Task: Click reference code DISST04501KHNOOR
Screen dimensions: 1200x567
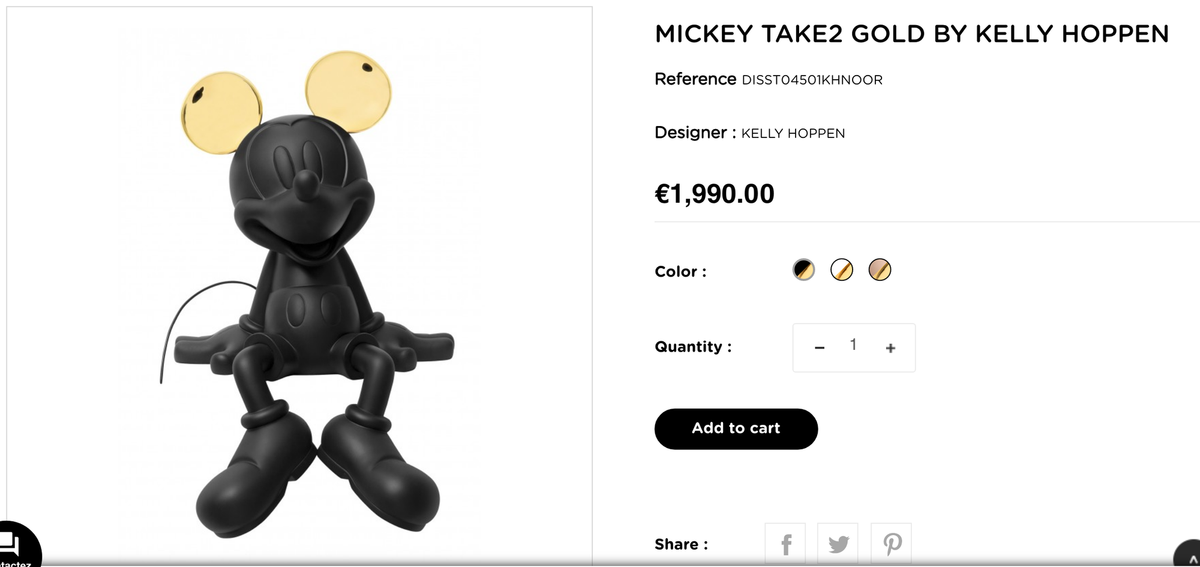Action: pyautogui.click(x=812, y=80)
